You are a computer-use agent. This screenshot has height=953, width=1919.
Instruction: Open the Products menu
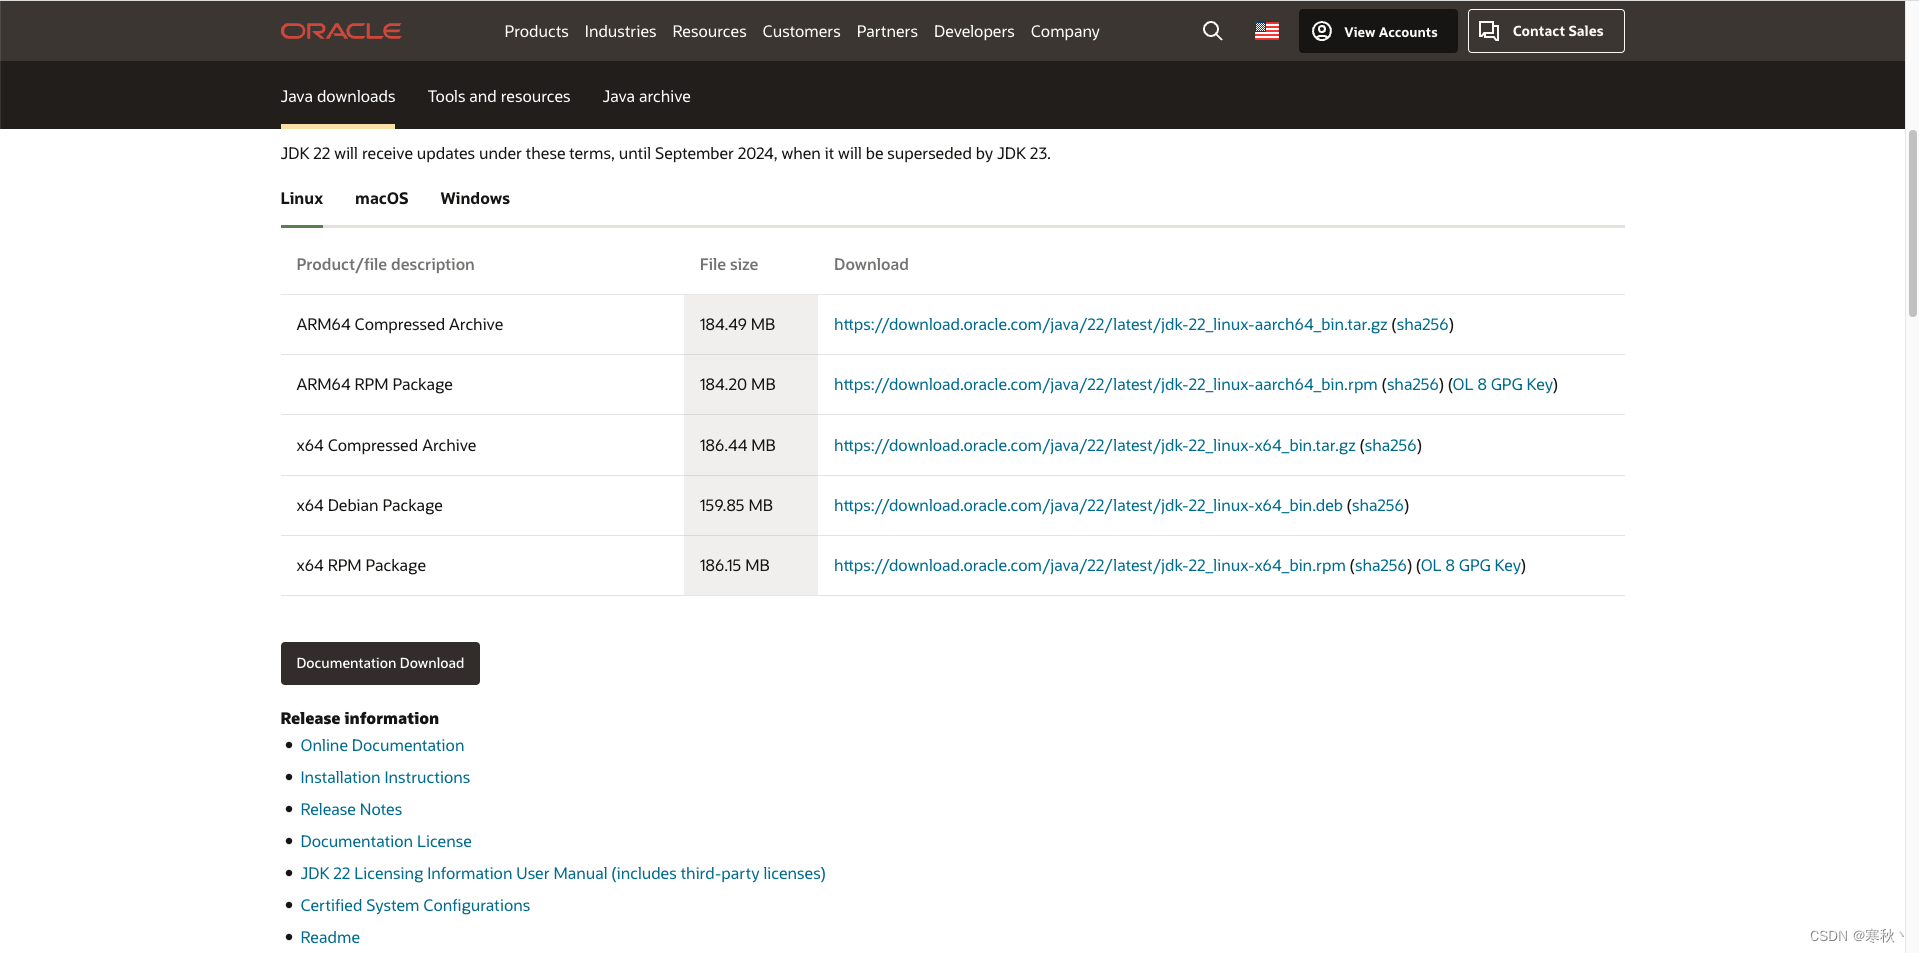536,31
